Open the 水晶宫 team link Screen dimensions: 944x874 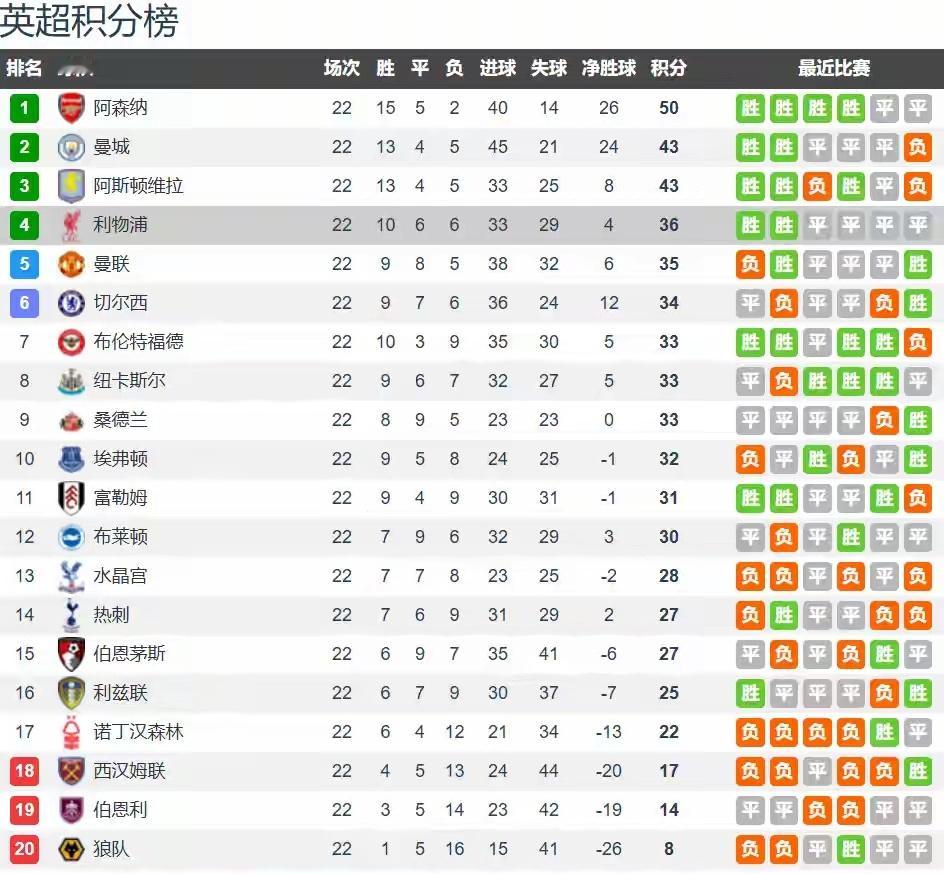(x=120, y=576)
